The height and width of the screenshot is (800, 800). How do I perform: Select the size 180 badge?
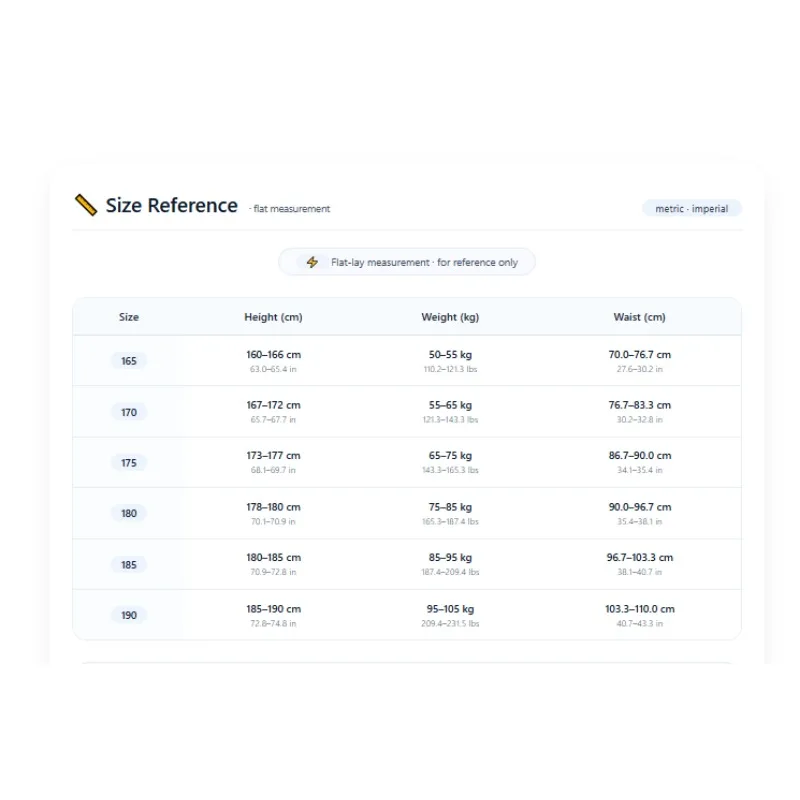(x=129, y=513)
